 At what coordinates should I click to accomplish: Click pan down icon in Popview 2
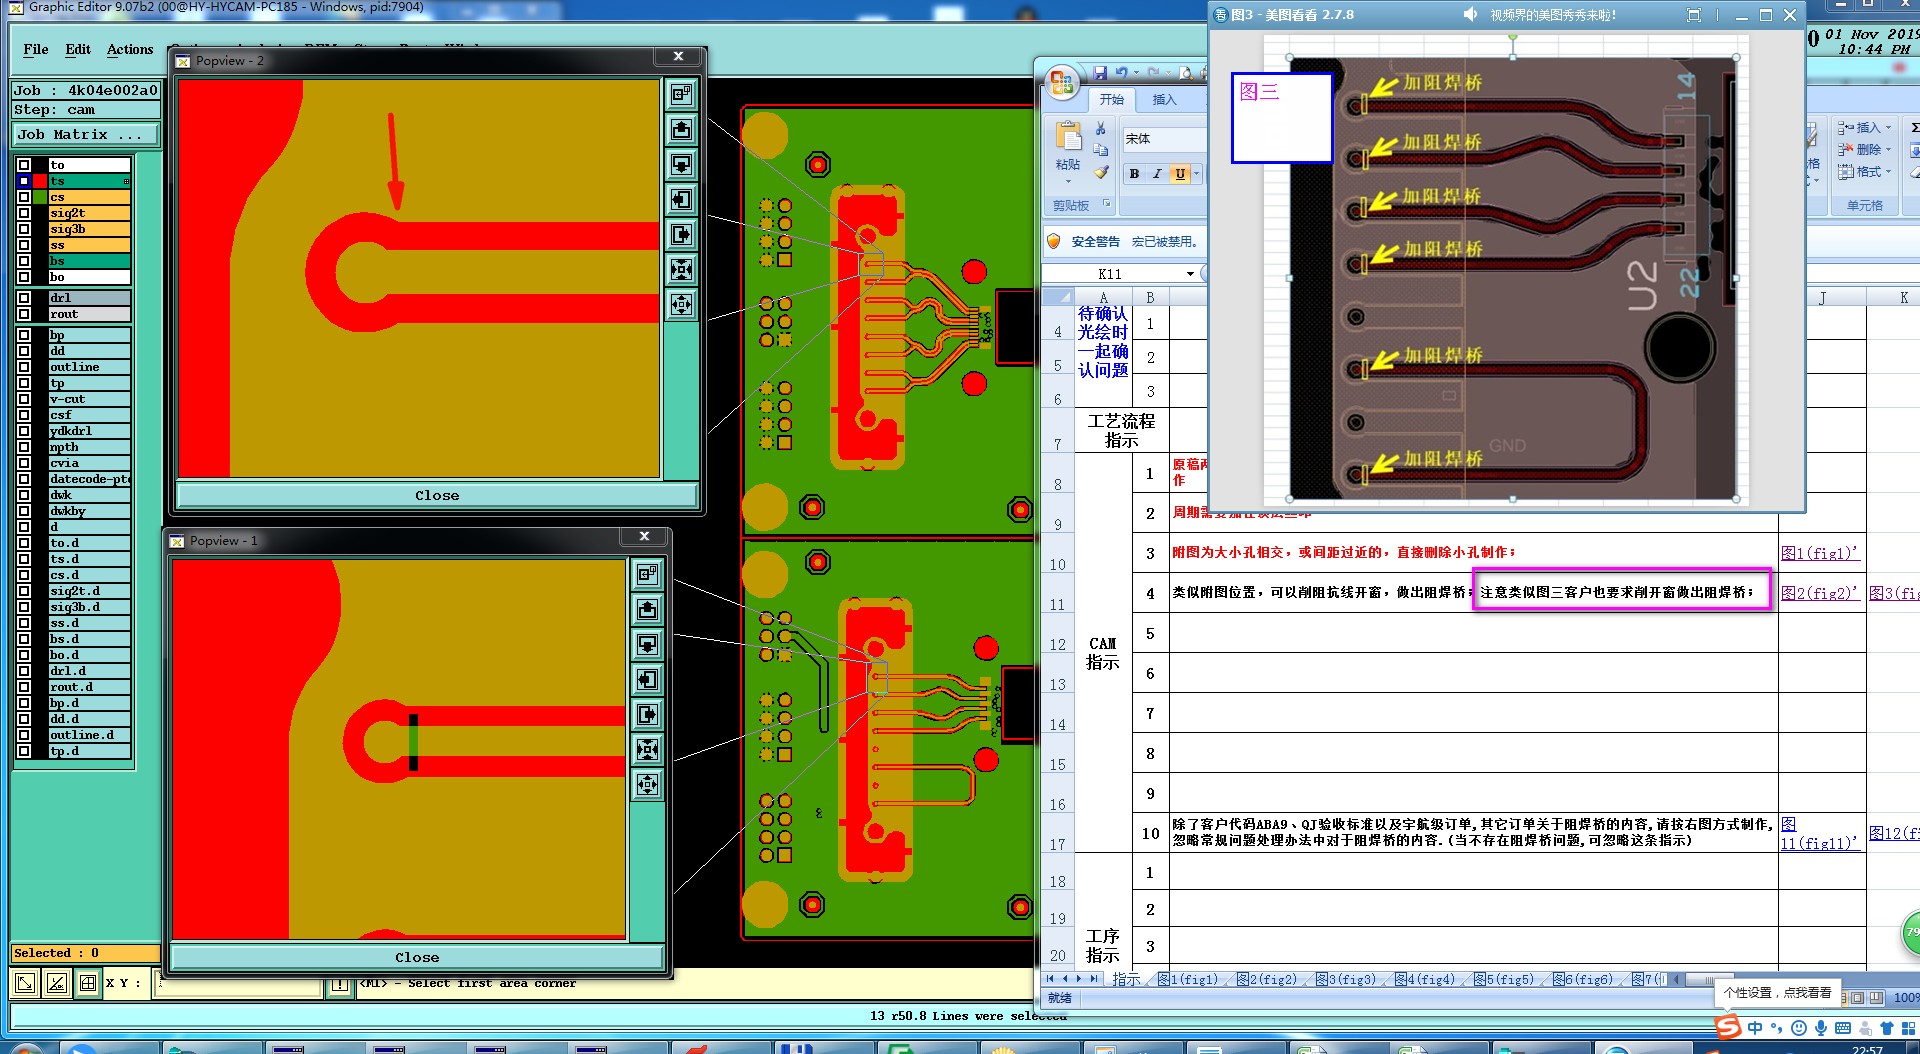click(x=681, y=164)
